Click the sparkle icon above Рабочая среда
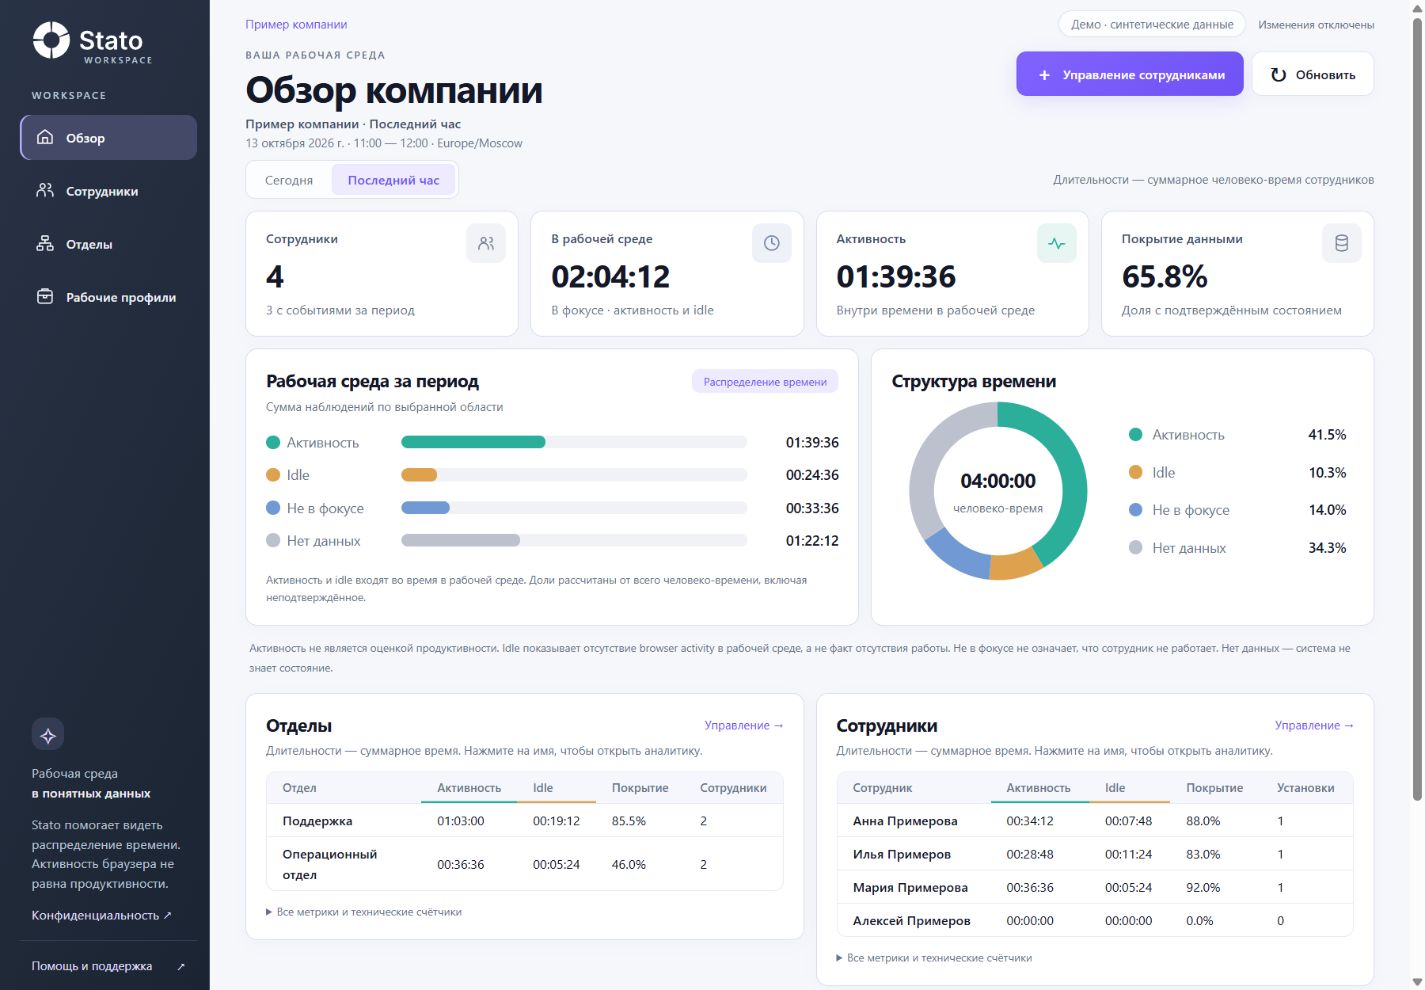1425x990 pixels. (48, 735)
